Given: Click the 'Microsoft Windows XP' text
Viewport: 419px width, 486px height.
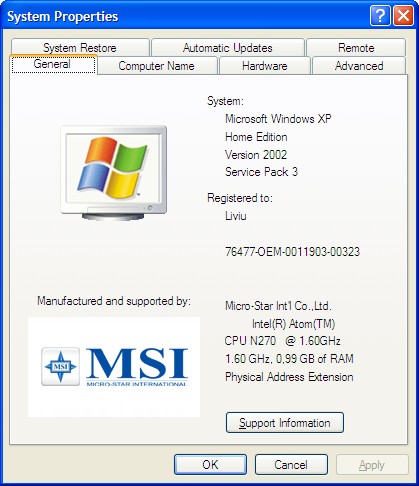Looking at the screenshot, I should click(x=278, y=119).
